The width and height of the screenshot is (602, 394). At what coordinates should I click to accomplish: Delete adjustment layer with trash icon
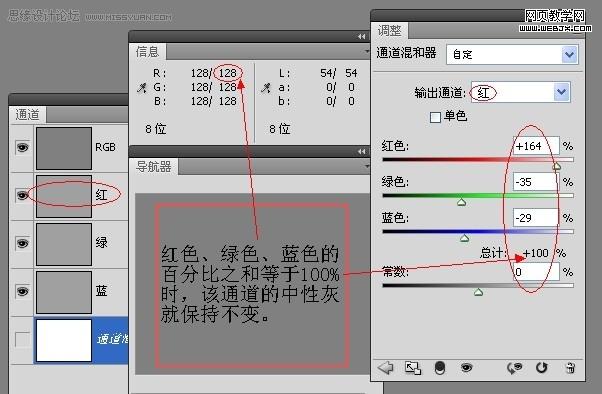[x=571, y=368]
